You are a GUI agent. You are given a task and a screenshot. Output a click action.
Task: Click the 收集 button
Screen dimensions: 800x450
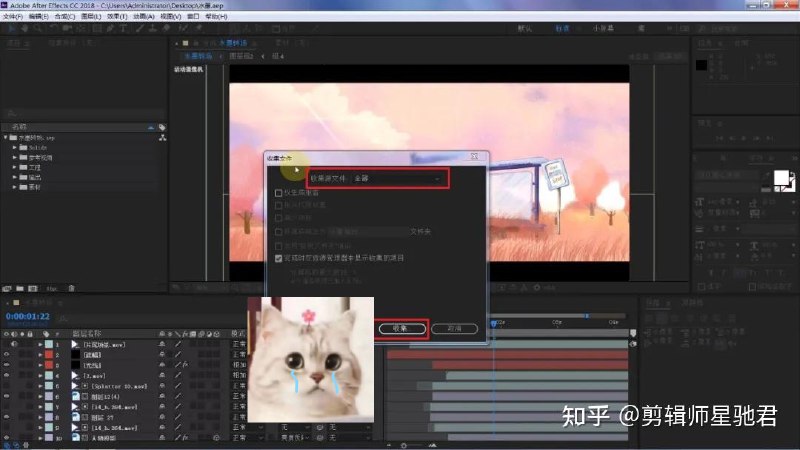[x=402, y=329]
